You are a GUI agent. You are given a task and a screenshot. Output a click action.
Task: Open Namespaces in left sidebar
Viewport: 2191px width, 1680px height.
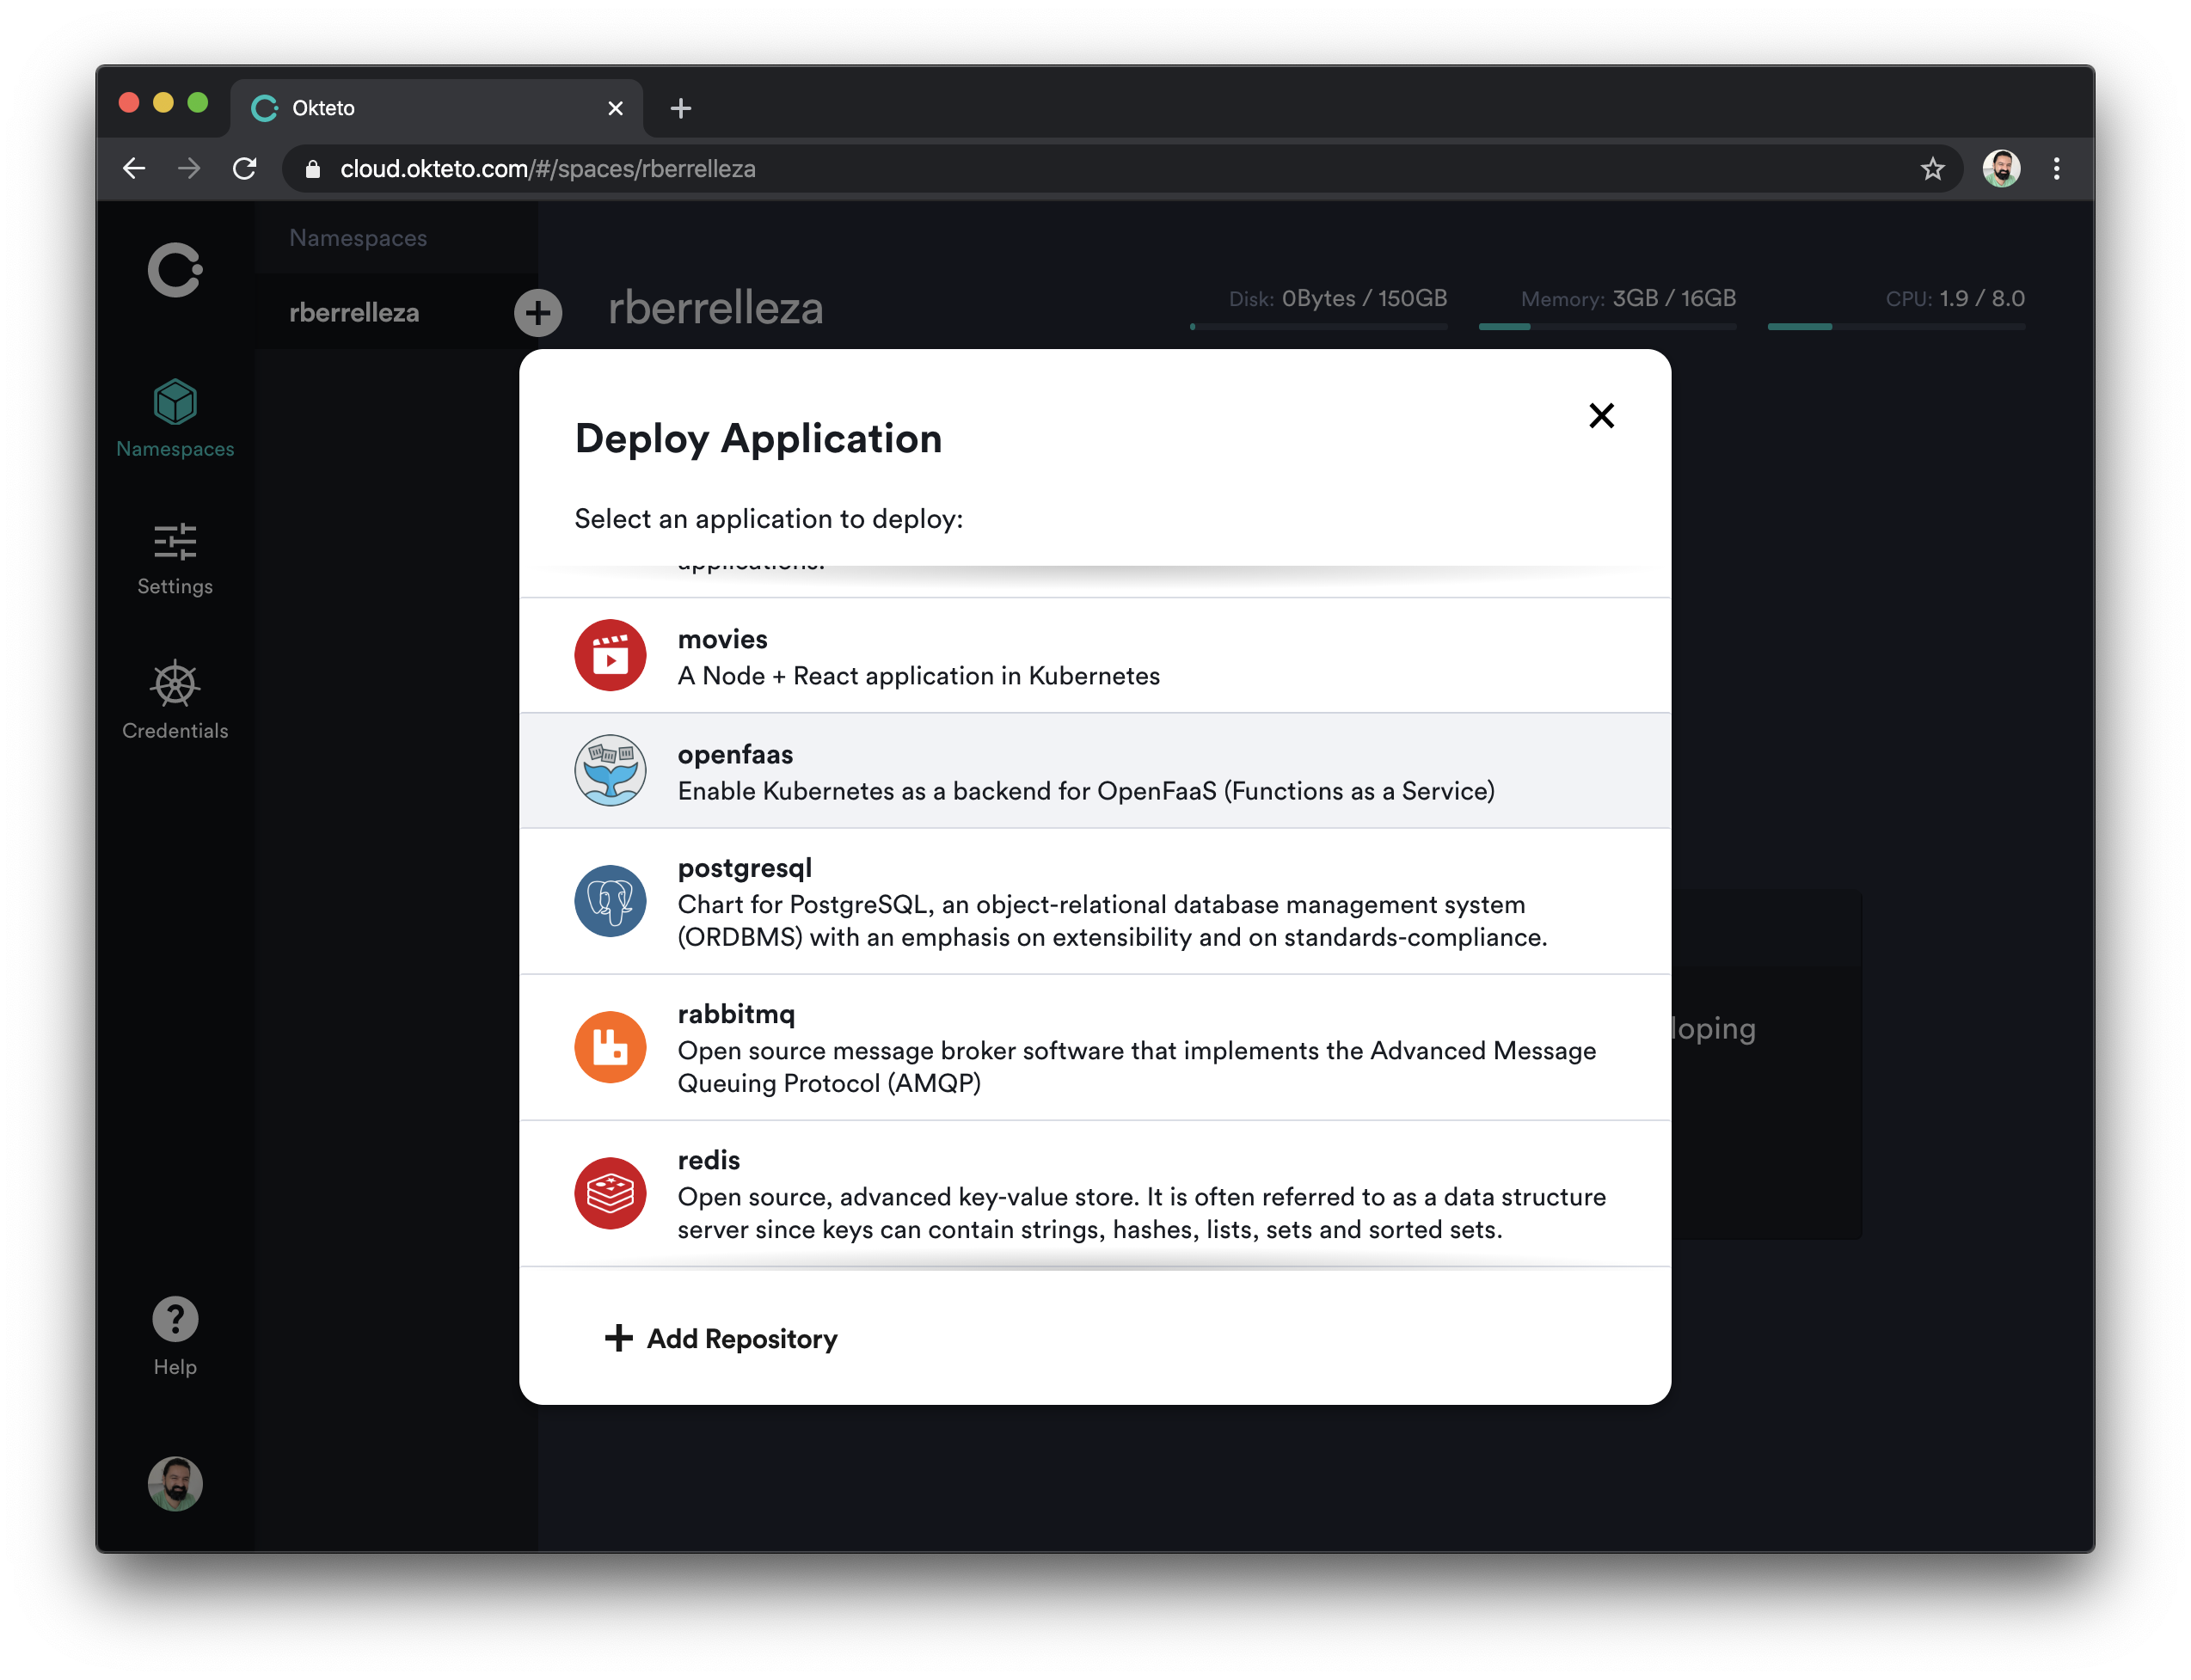click(175, 419)
